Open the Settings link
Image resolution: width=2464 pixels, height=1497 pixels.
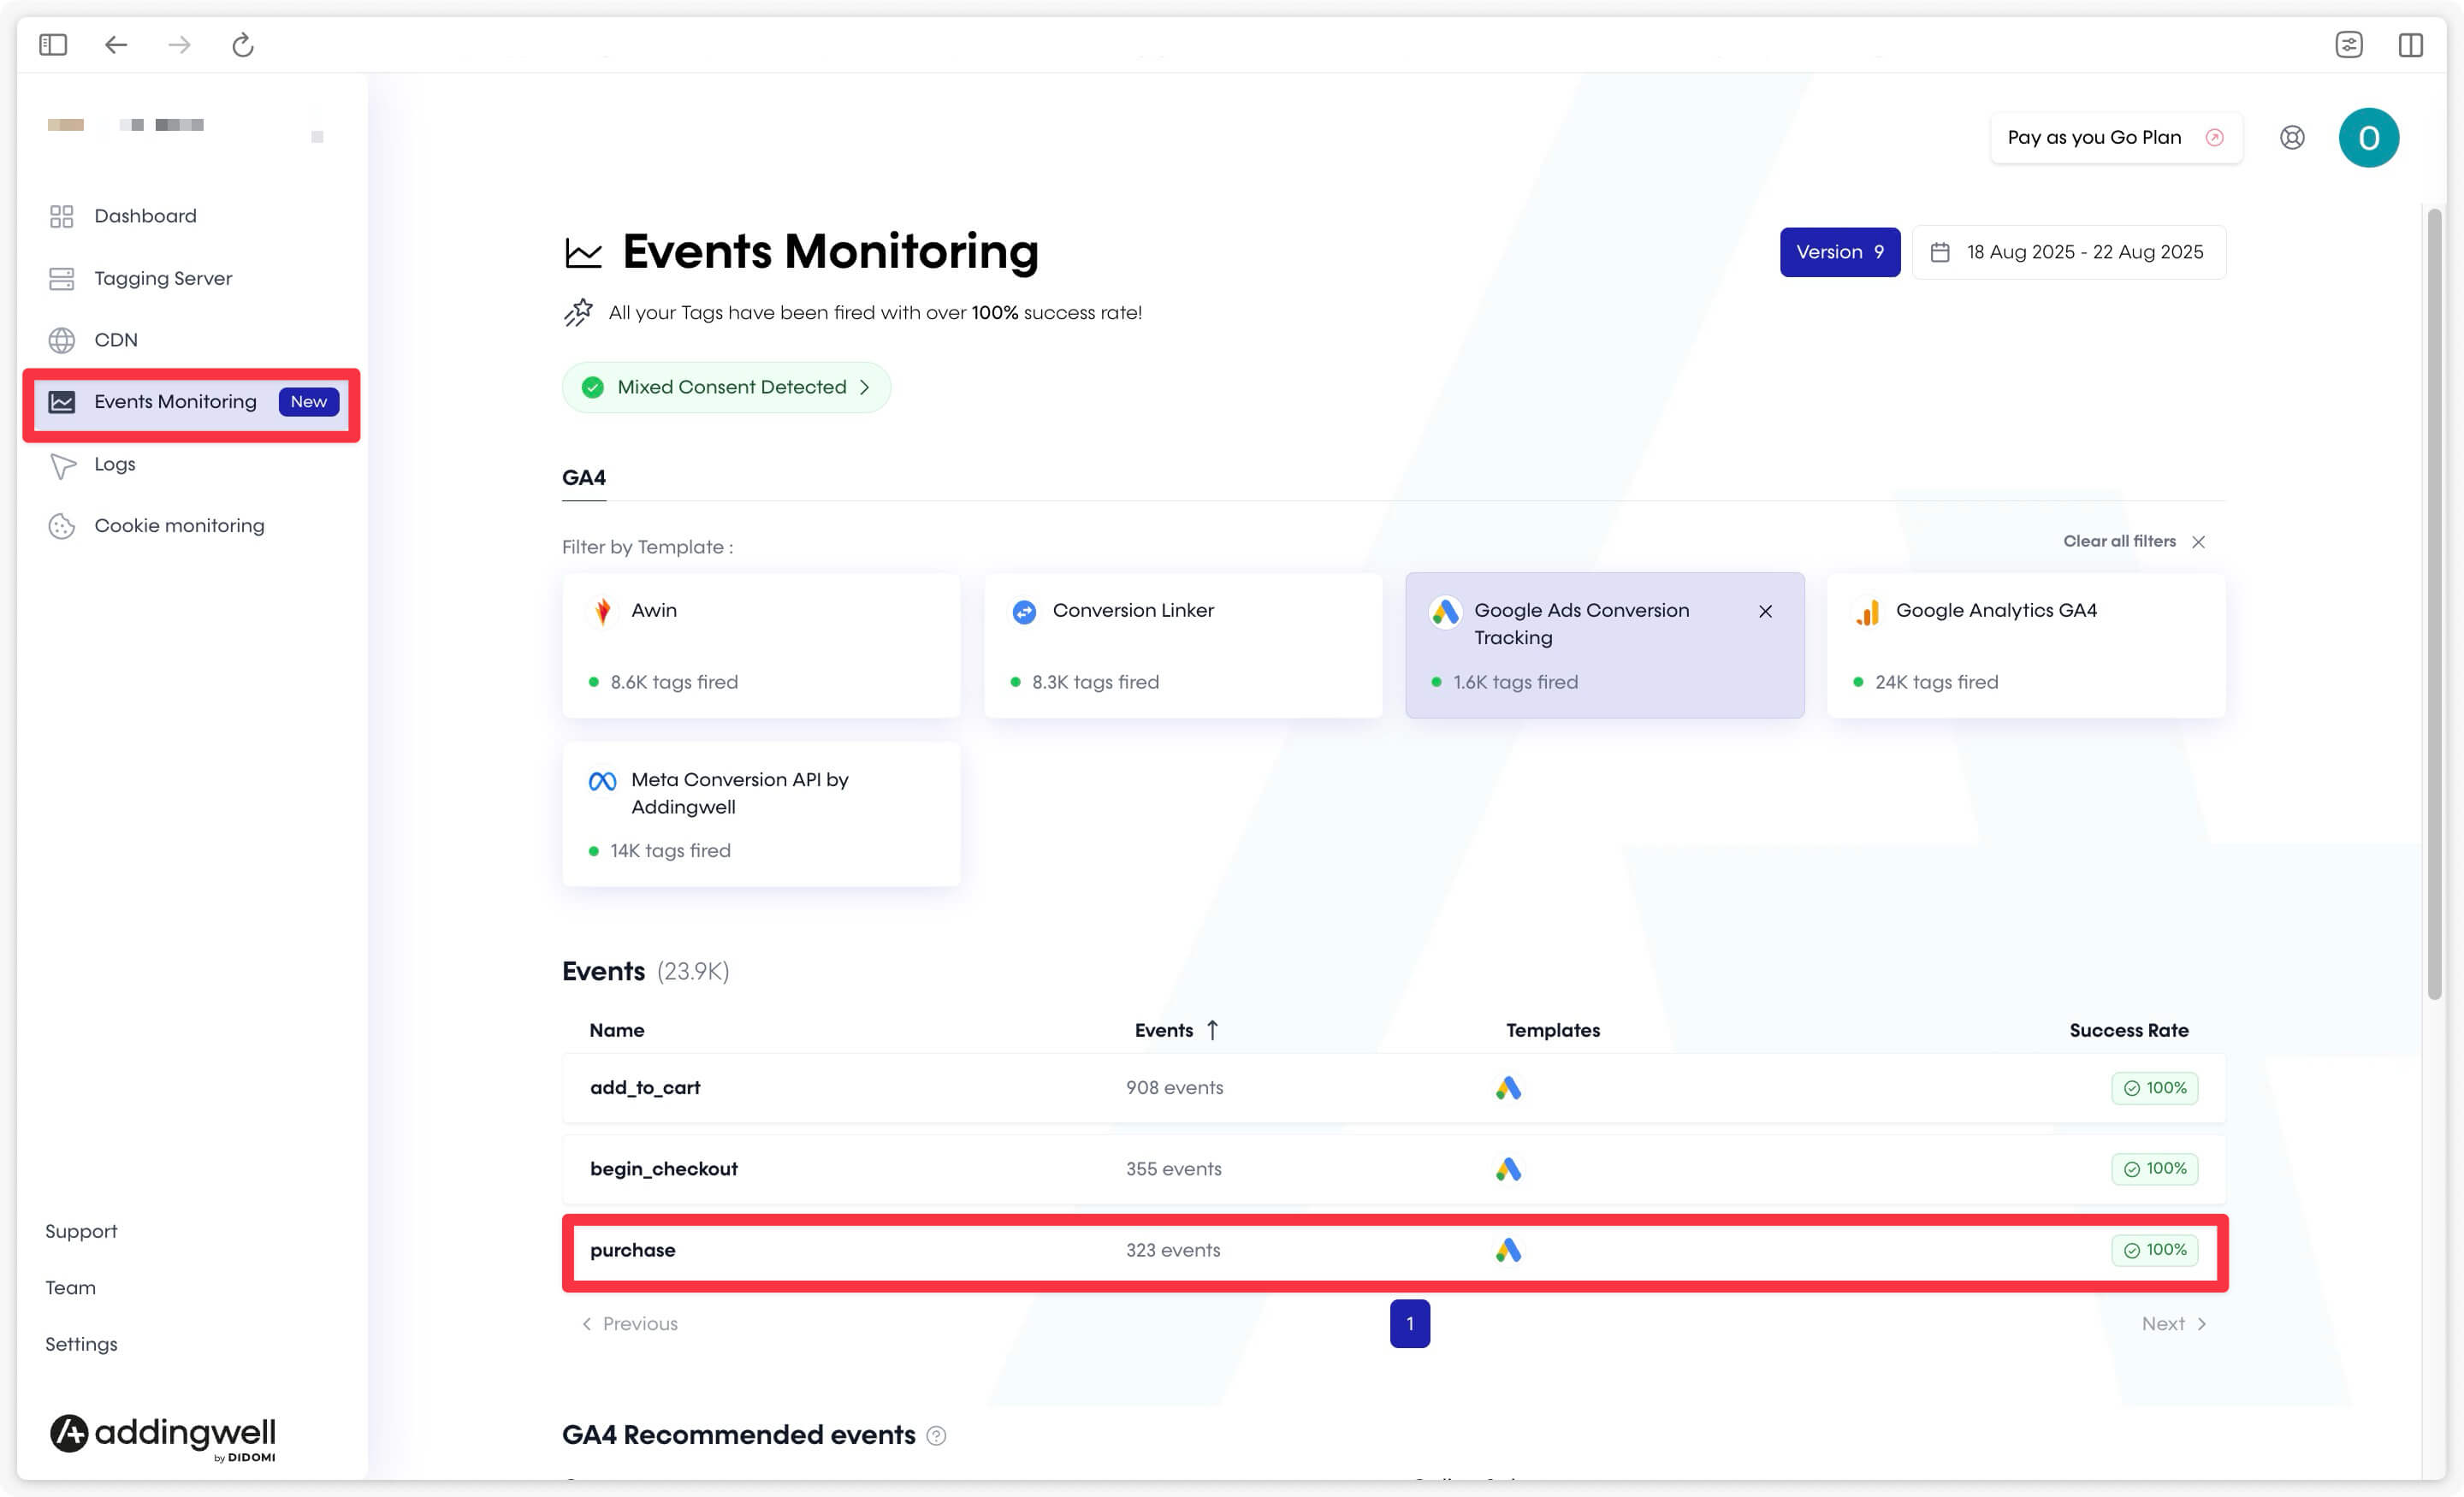coord(81,1345)
